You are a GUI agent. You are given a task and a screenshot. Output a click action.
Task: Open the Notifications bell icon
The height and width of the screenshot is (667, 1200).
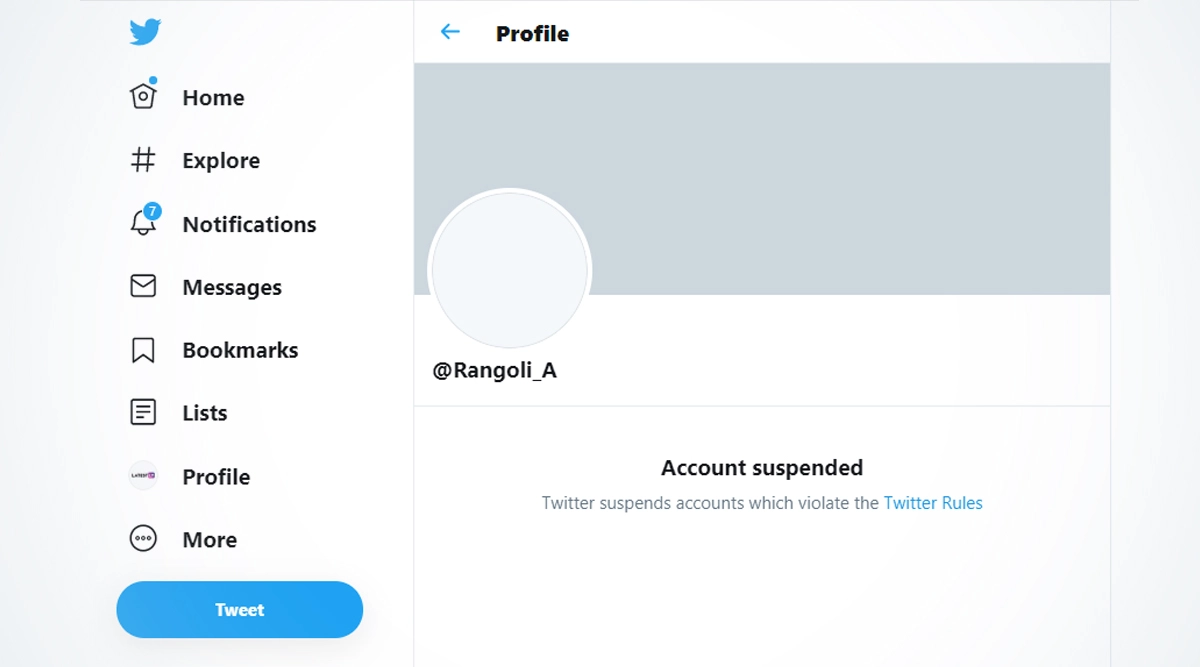pos(144,223)
